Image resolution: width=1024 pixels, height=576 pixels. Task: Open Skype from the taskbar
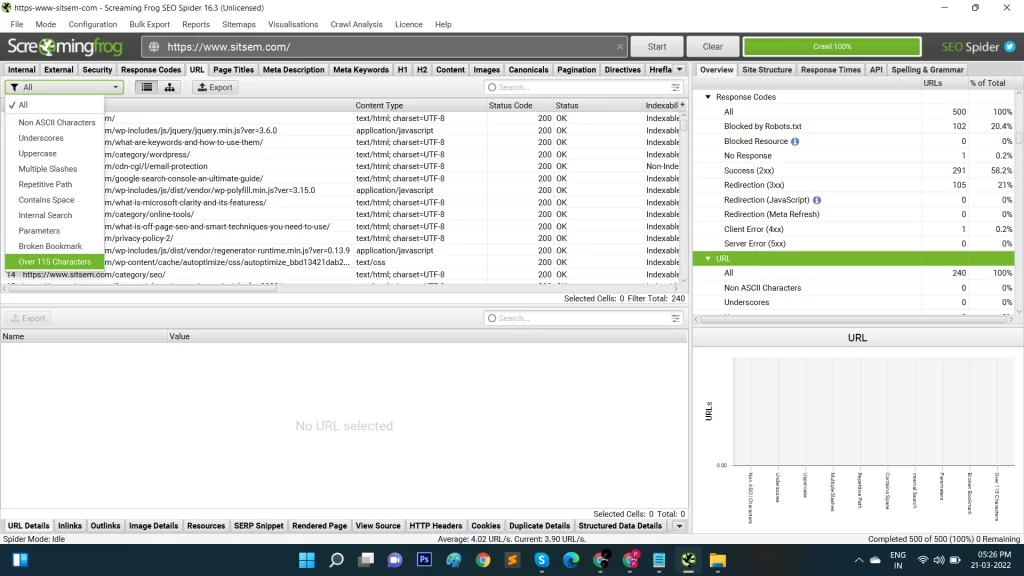[542, 560]
